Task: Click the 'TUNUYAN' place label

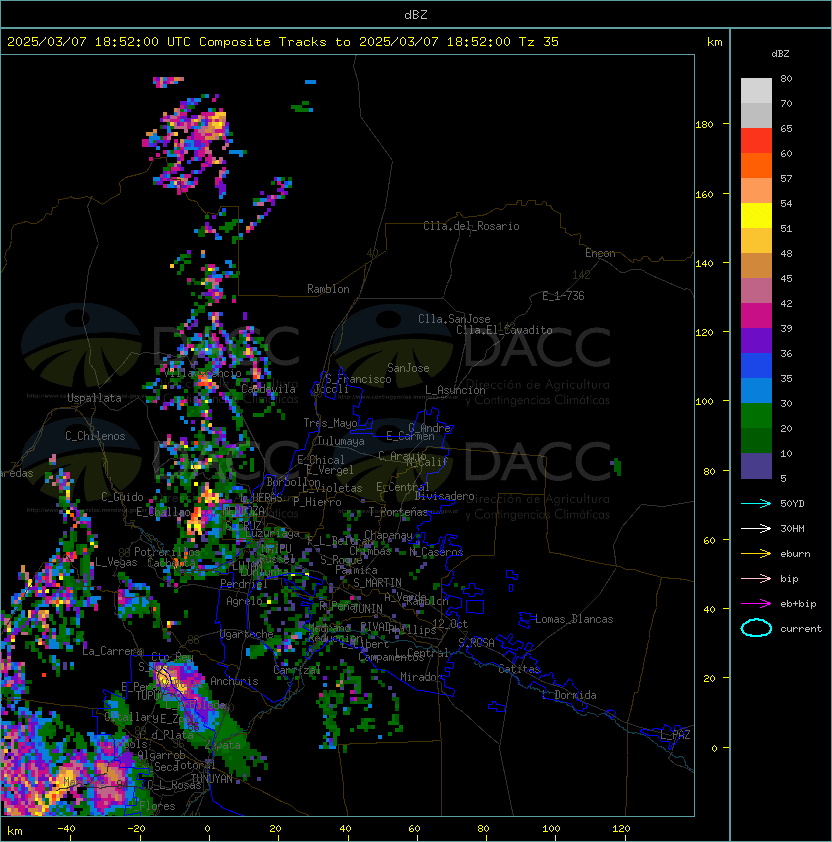Action: [x=212, y=779]
